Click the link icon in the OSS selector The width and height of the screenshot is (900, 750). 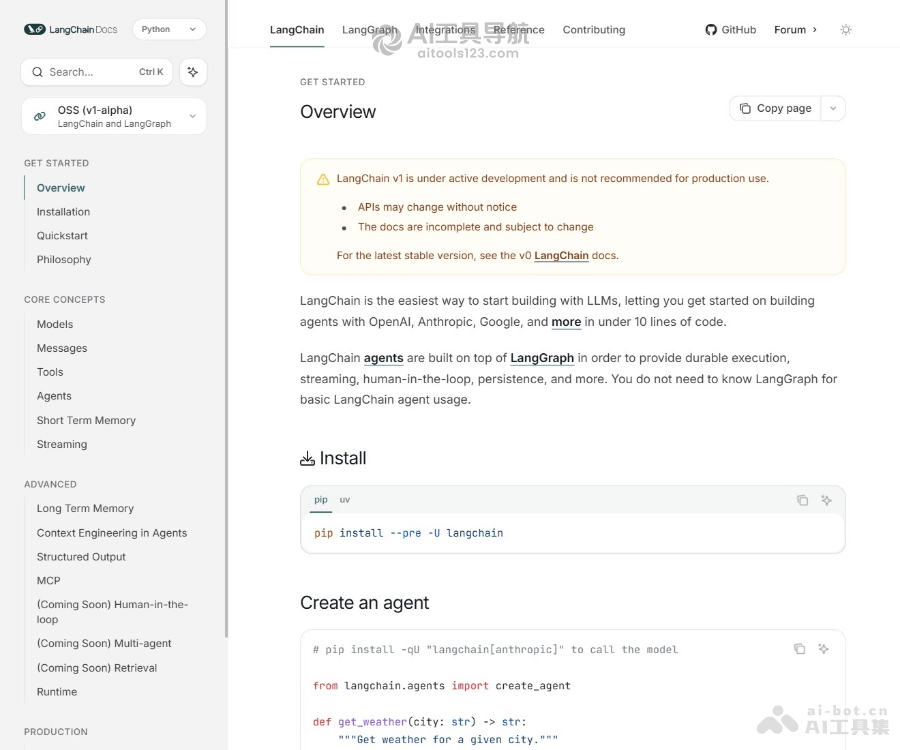coord(40,116)
